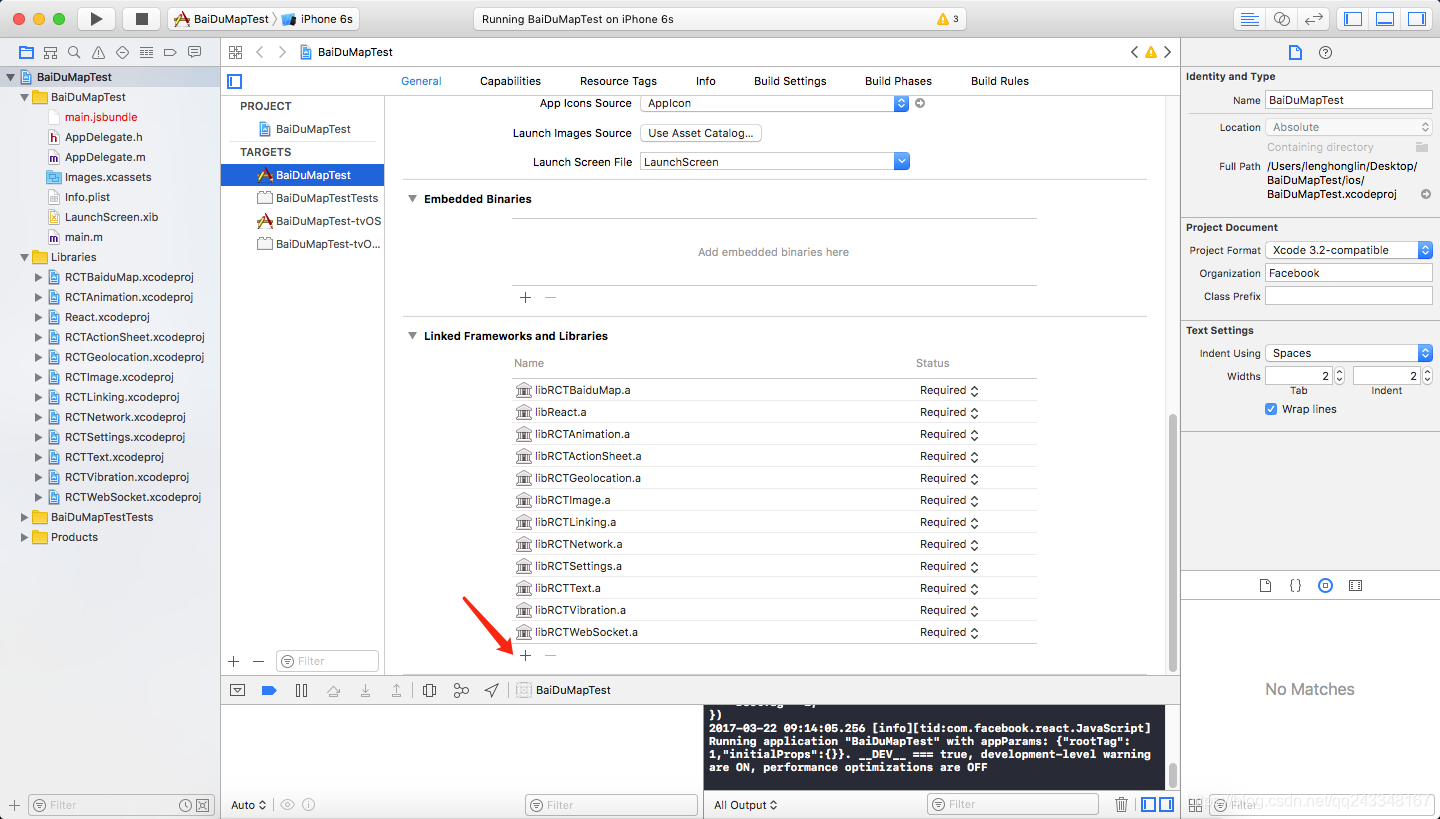This screenshot has height=819, width=1440.
Task: Increment the Tab width stepper
Action: pyautogui.click(x=1340, y=372)
